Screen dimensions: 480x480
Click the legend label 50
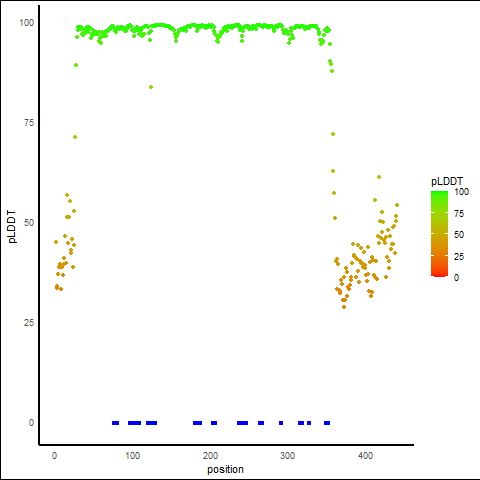[459, 235]
